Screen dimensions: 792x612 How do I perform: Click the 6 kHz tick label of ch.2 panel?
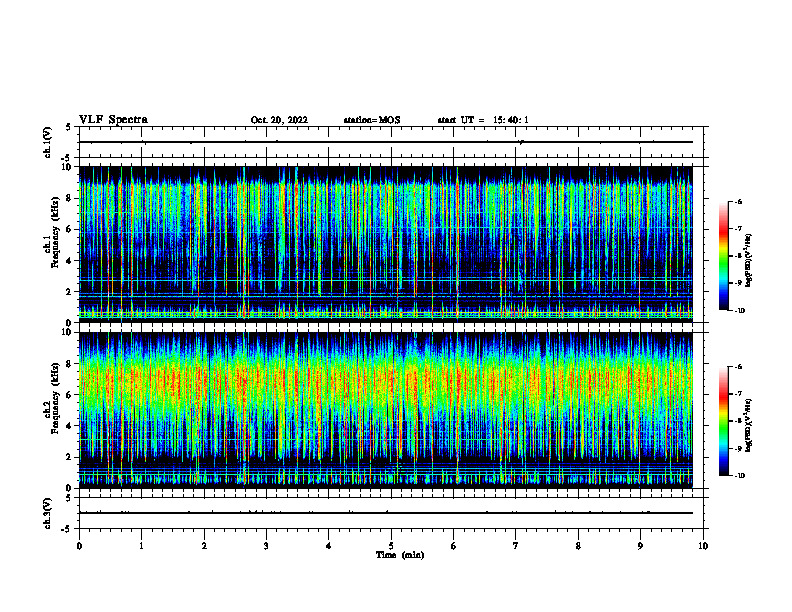coord(69,395)
